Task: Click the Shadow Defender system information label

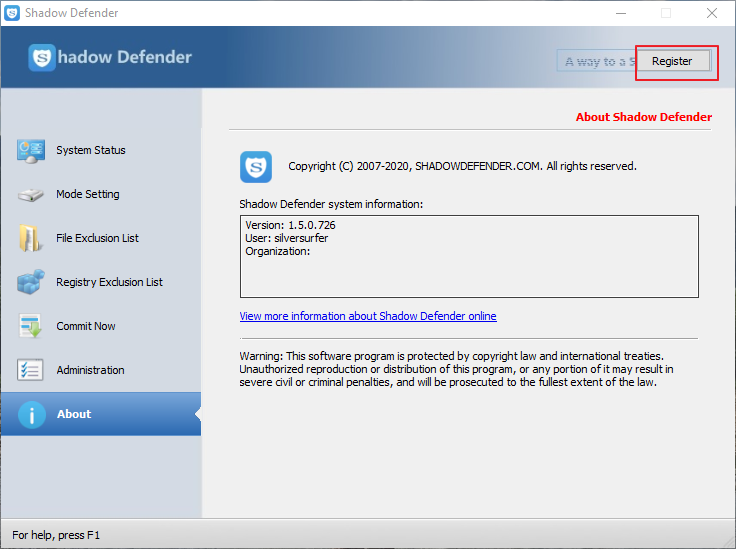Action: click(x=331, y=204)
